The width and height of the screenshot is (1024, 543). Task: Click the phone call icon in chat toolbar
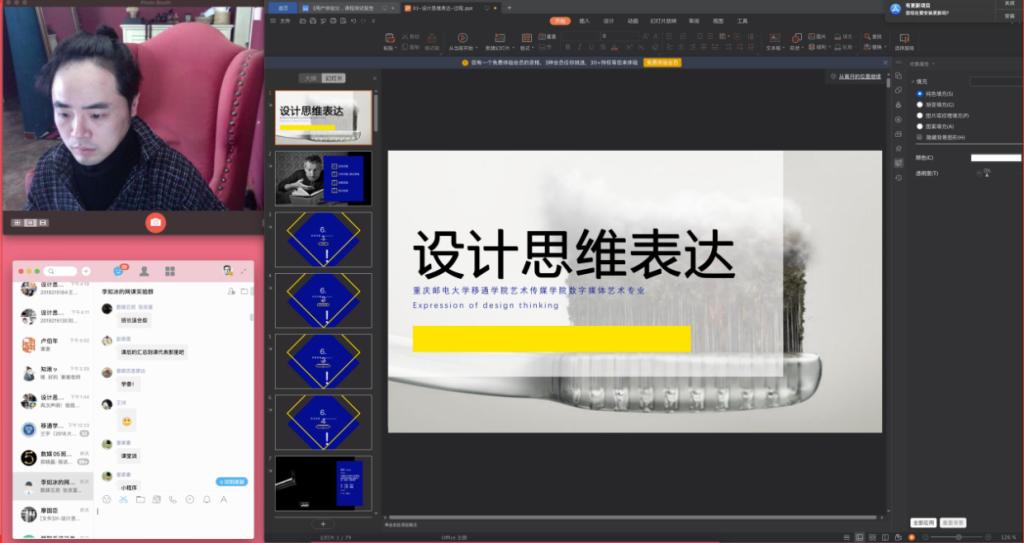(x=173, y=499)
